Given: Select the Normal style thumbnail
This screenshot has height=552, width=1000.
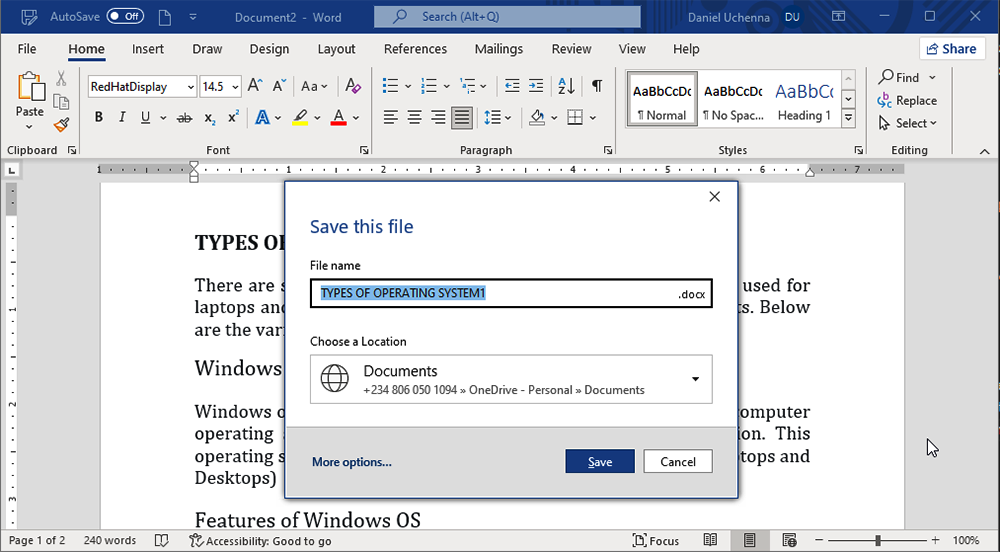Looking at the screenshot, I should tap(662, 99).
